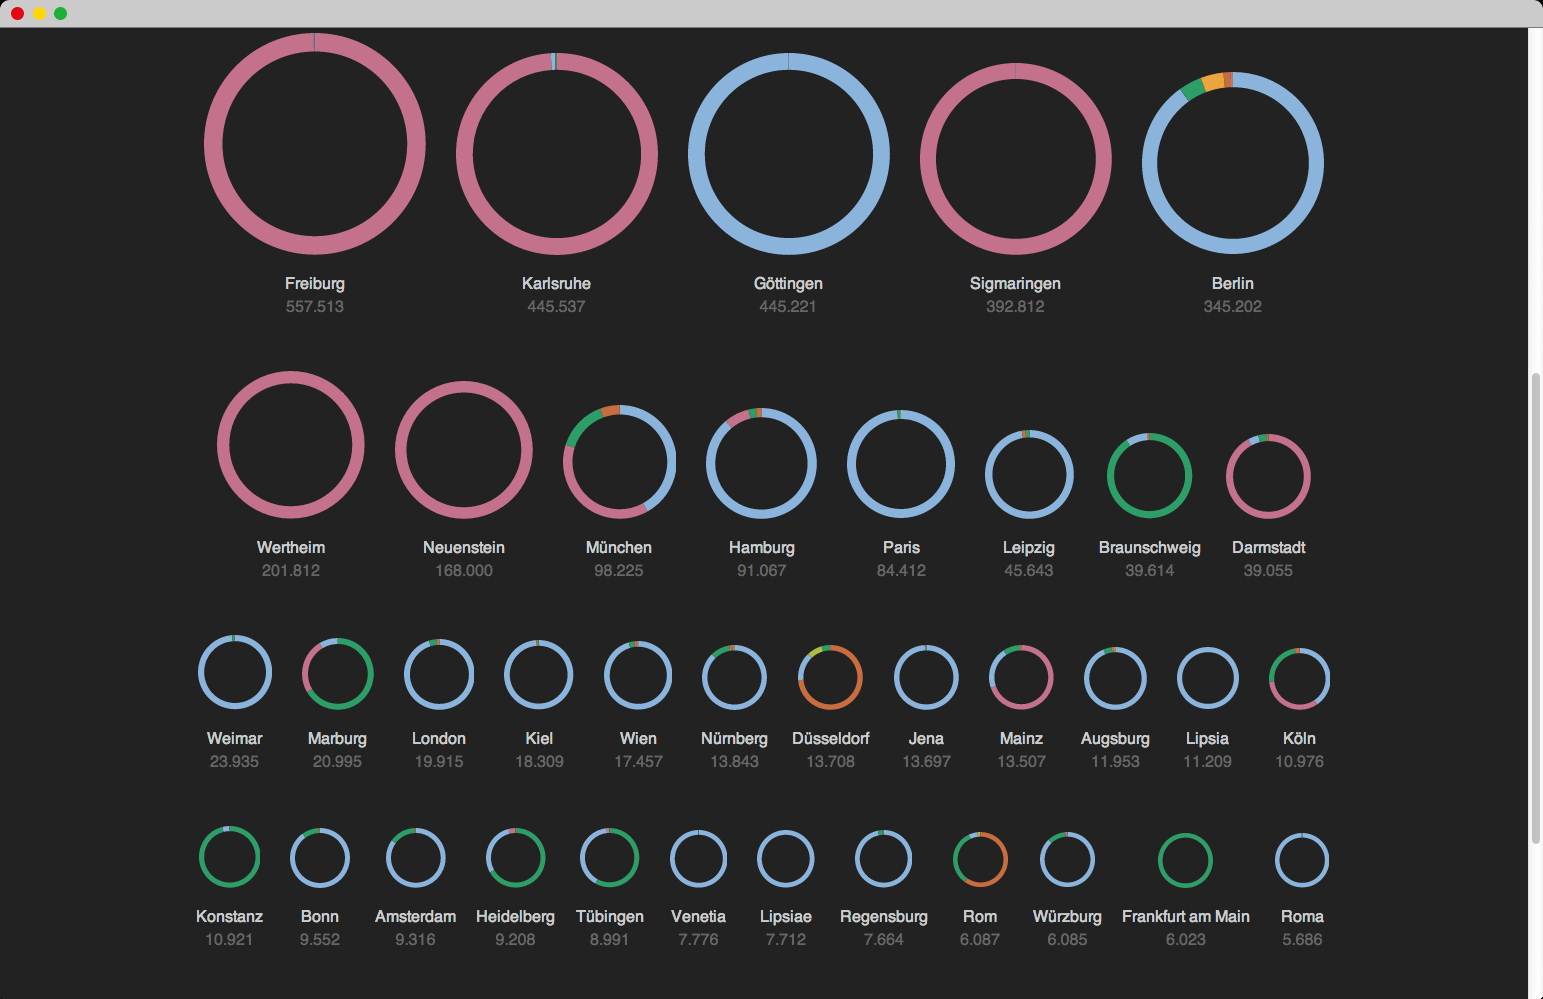Select the Karlsruhe donut chart

[557, 154]
